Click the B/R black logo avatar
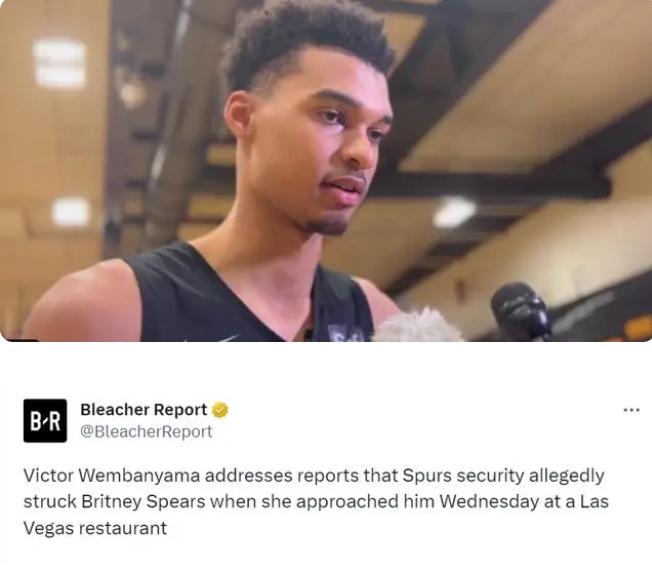Viewport: 652px width, 581px height. tap(45, 420)
